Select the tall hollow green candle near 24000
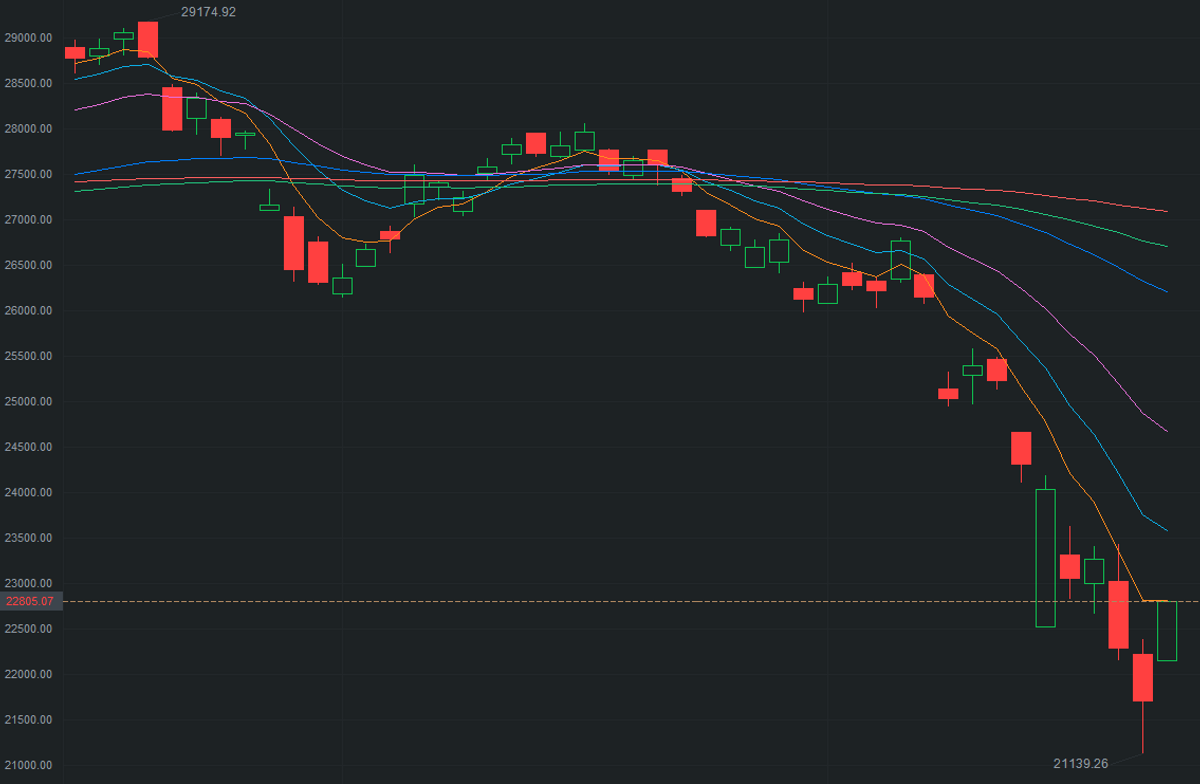The width and height of the screenshot is (1200, 784). (1045, 558)
